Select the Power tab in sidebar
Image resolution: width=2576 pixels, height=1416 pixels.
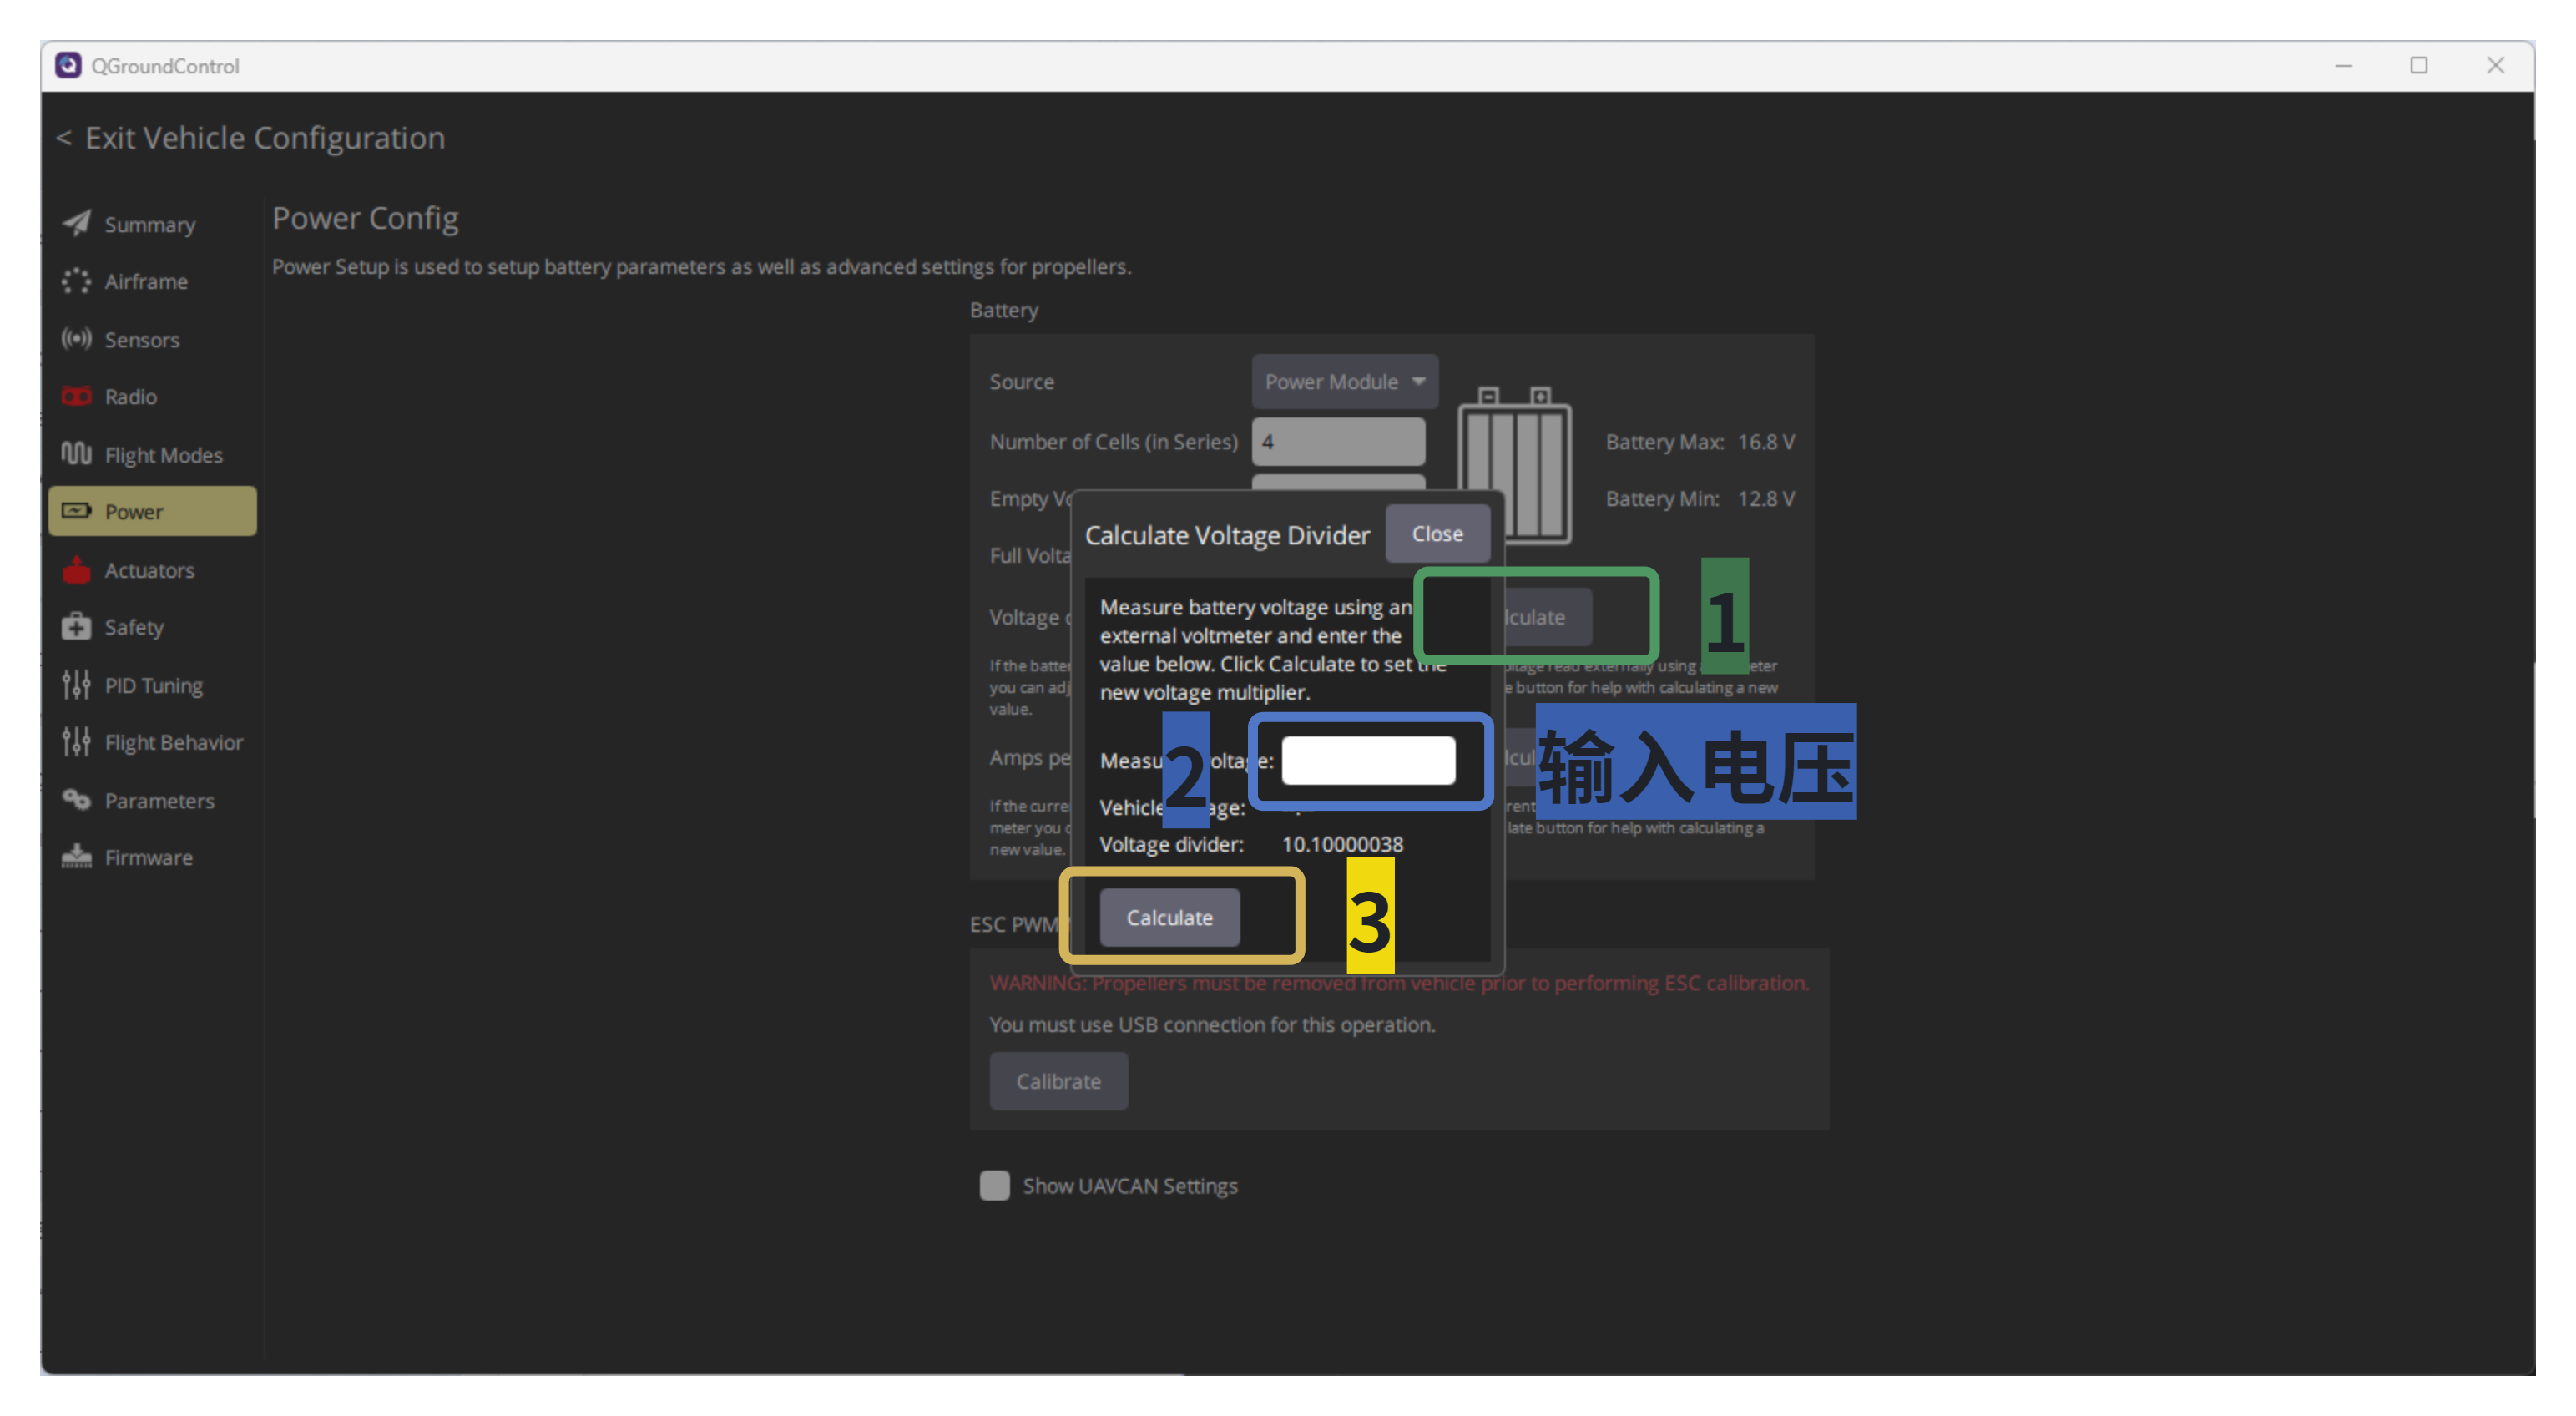[152, 511]
